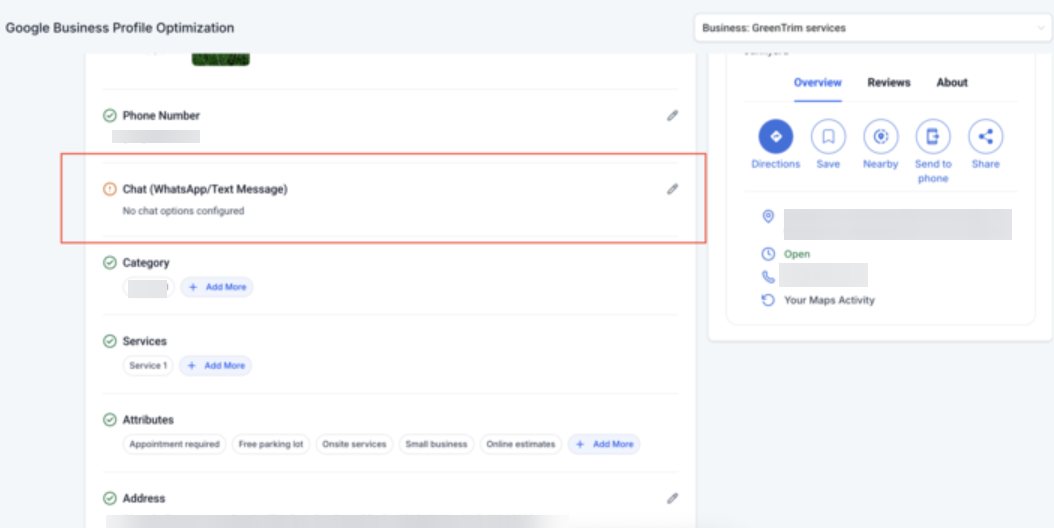Image resolution: width=1054 pixels, height=528 pixels.
Task: Click the orange warning icon beside Chat
Action: (110, 190)
